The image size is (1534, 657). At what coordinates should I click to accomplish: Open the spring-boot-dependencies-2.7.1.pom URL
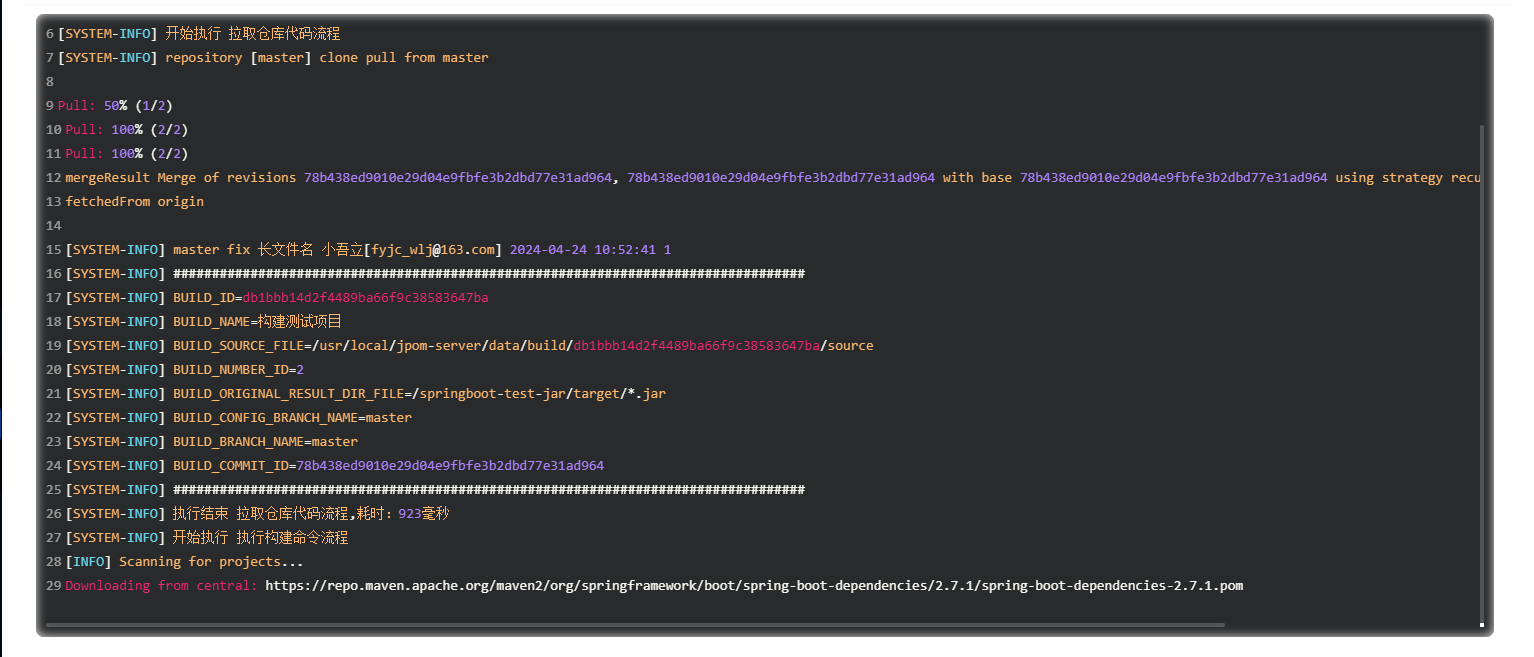(754, 586)
